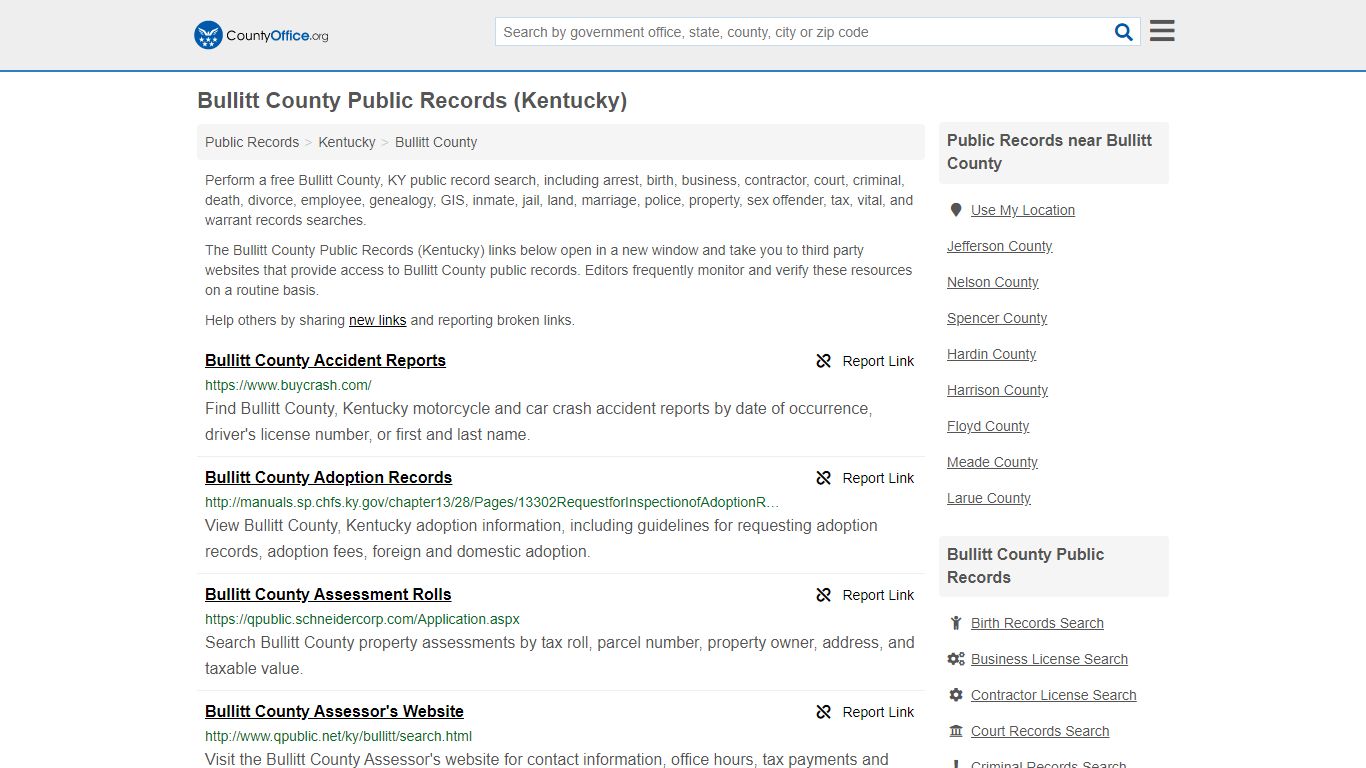Viewport: 1366px width, 768px height.
Task: Click the Business License Search gears icon
Action: 956,659
